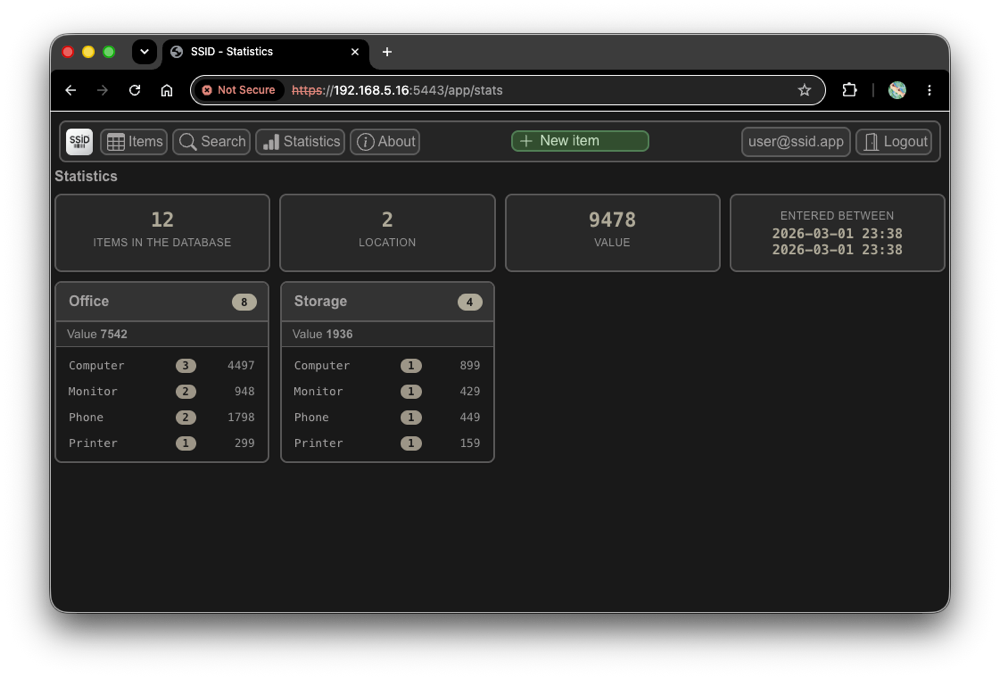Select the Monitor row in Storage
This screenshot has width=1000, height=679.
coord(387,391)
